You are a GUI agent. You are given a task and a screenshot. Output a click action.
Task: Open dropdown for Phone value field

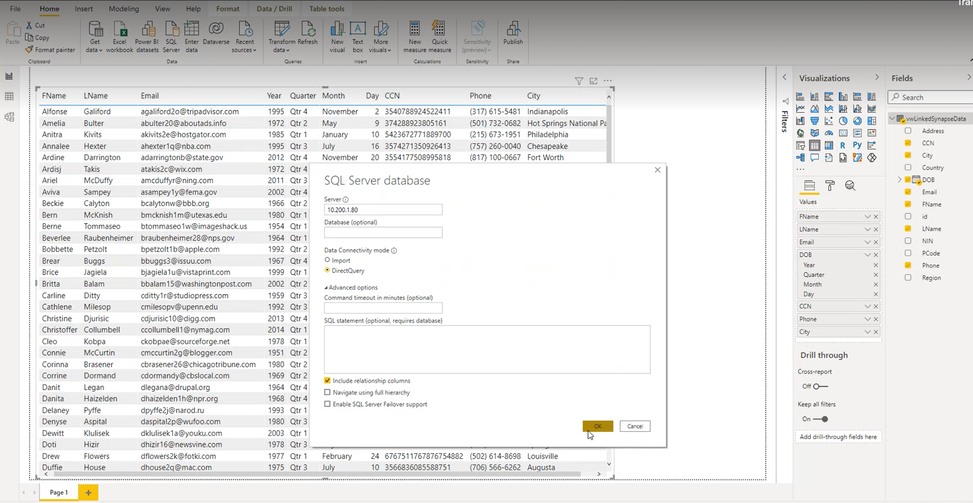[868, 319]
